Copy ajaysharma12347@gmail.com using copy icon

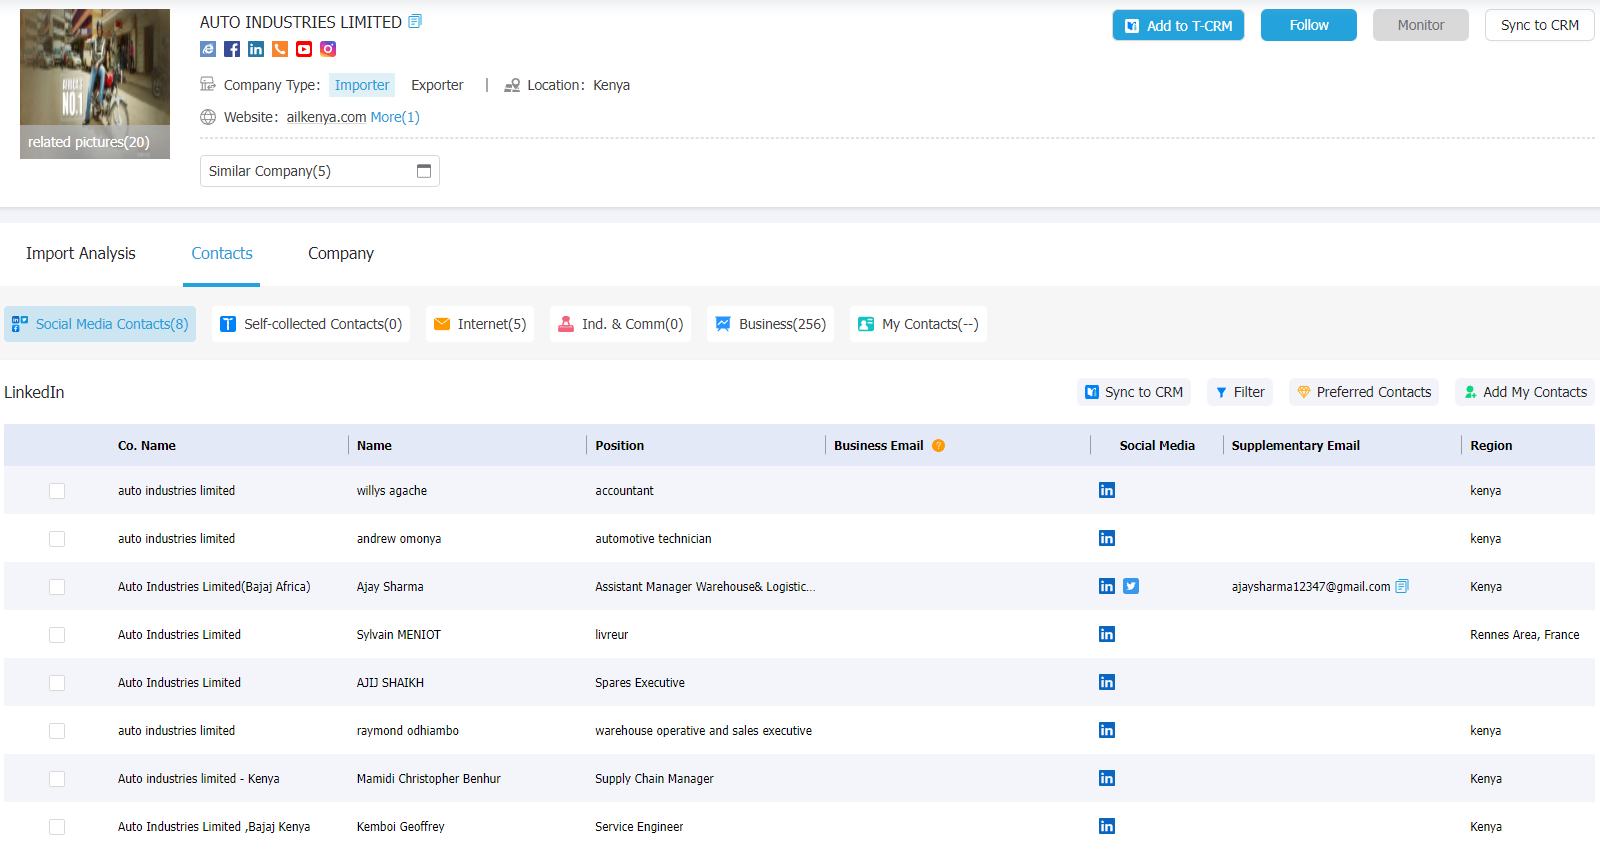click(x=1402, y=586)
